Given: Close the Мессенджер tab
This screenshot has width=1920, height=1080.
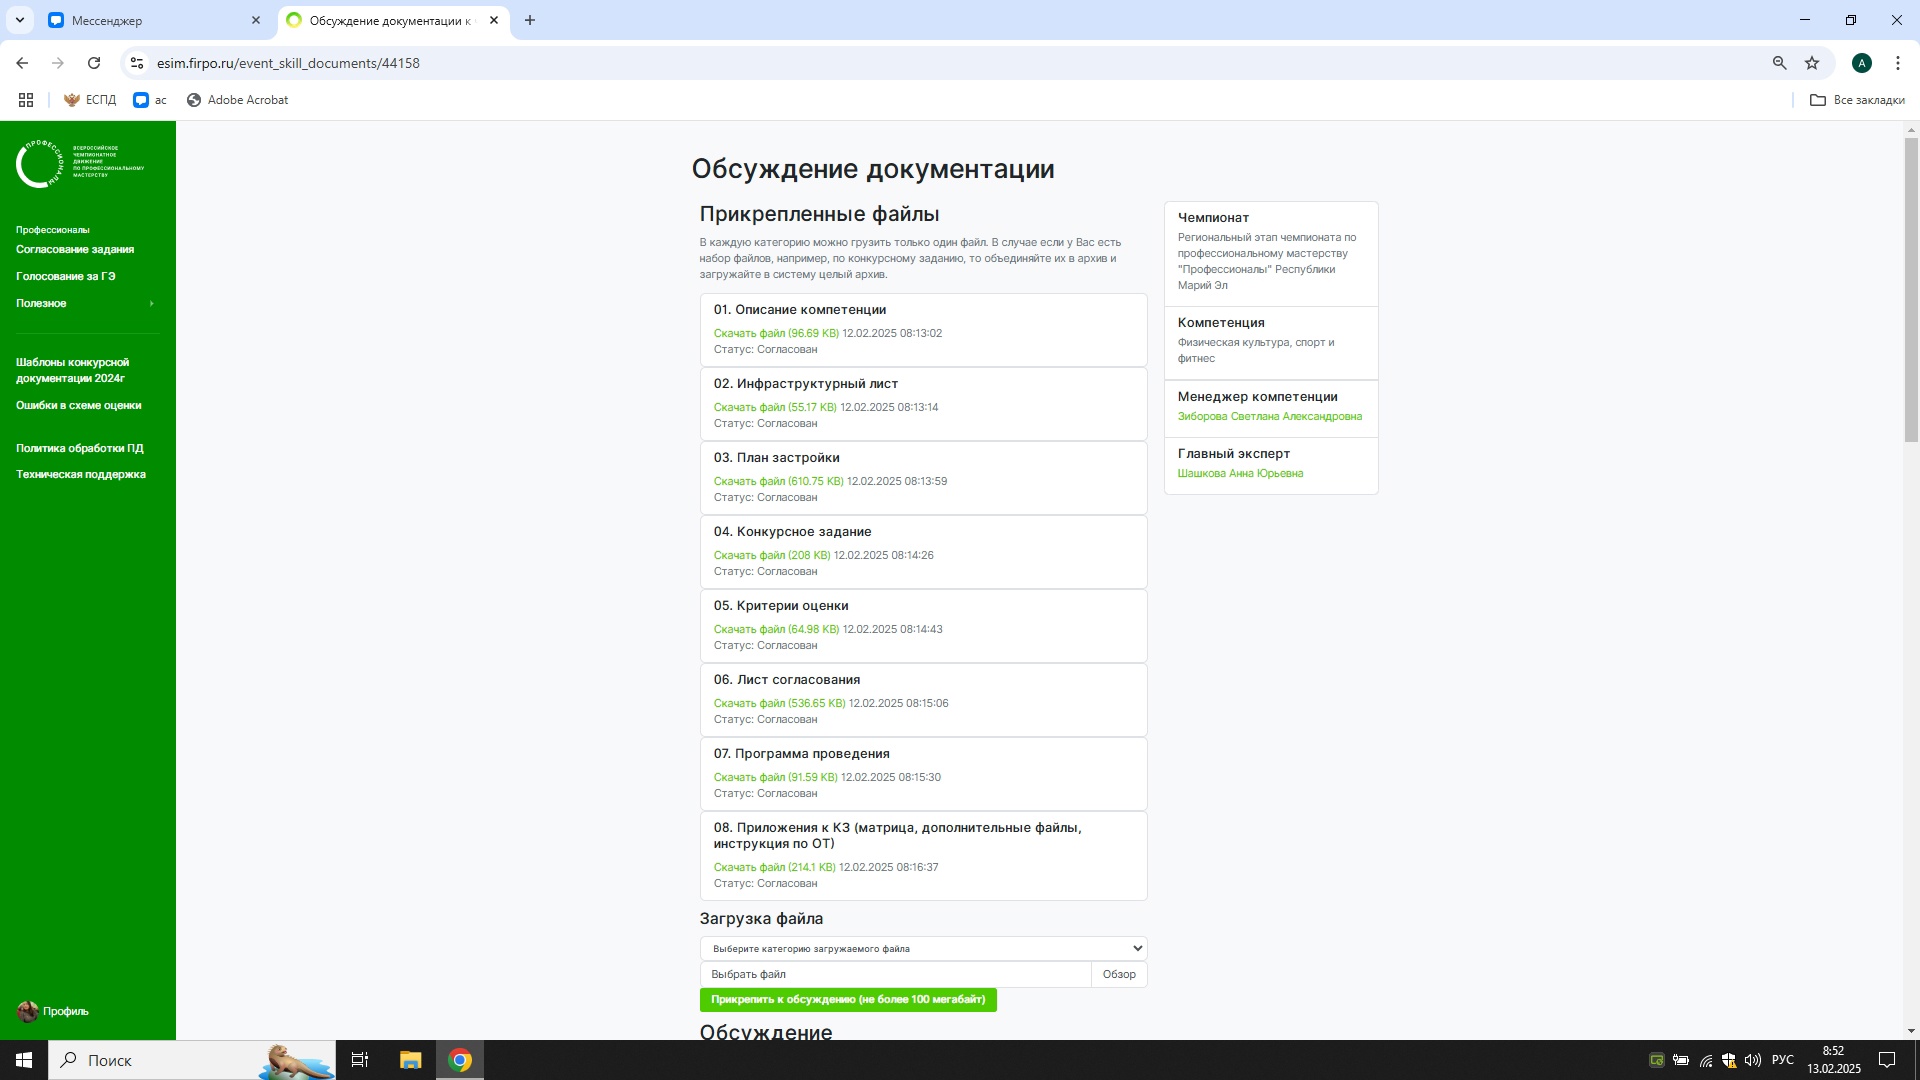Looking at the screenshot, I should point(256,20).
